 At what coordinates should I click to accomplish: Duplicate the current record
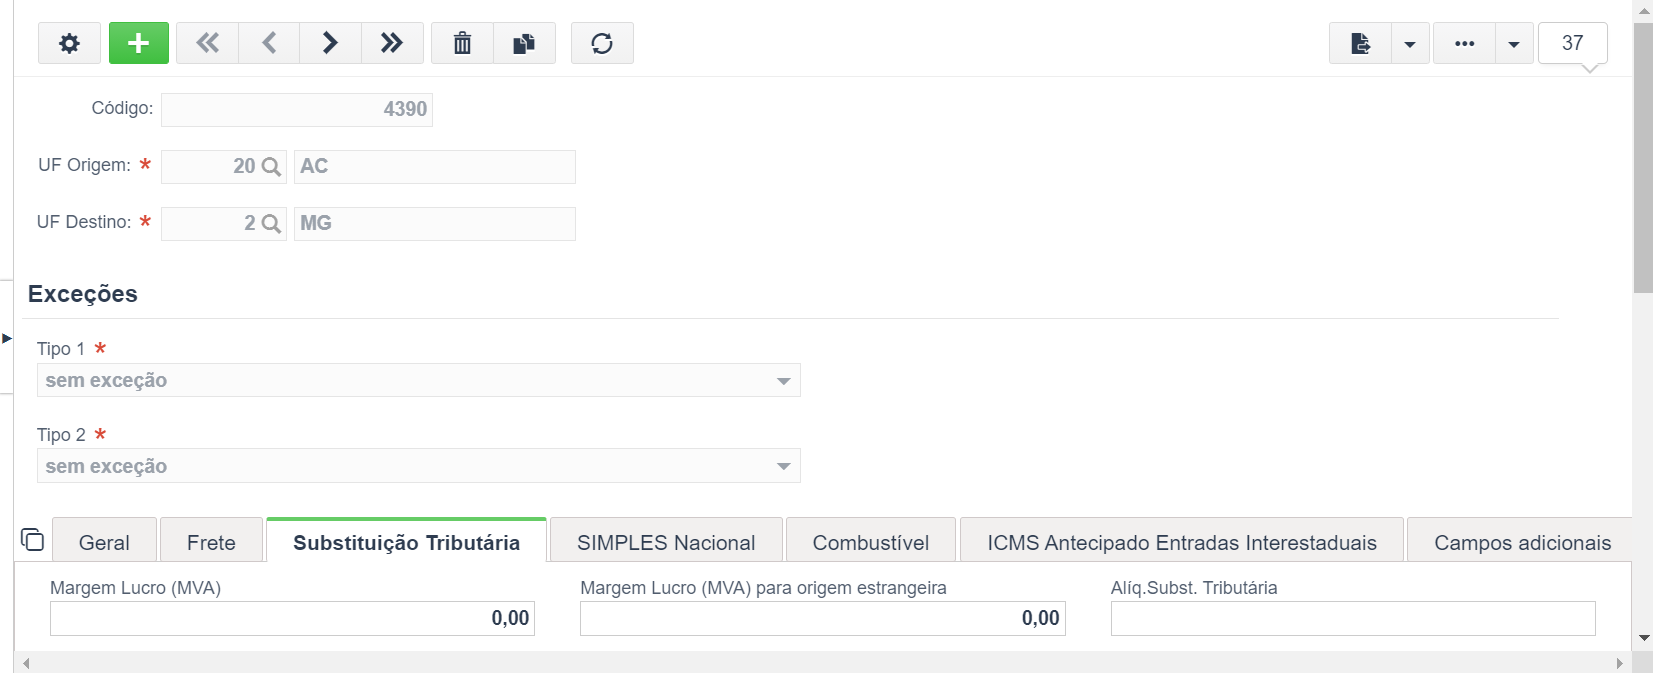tap(524, 43)
